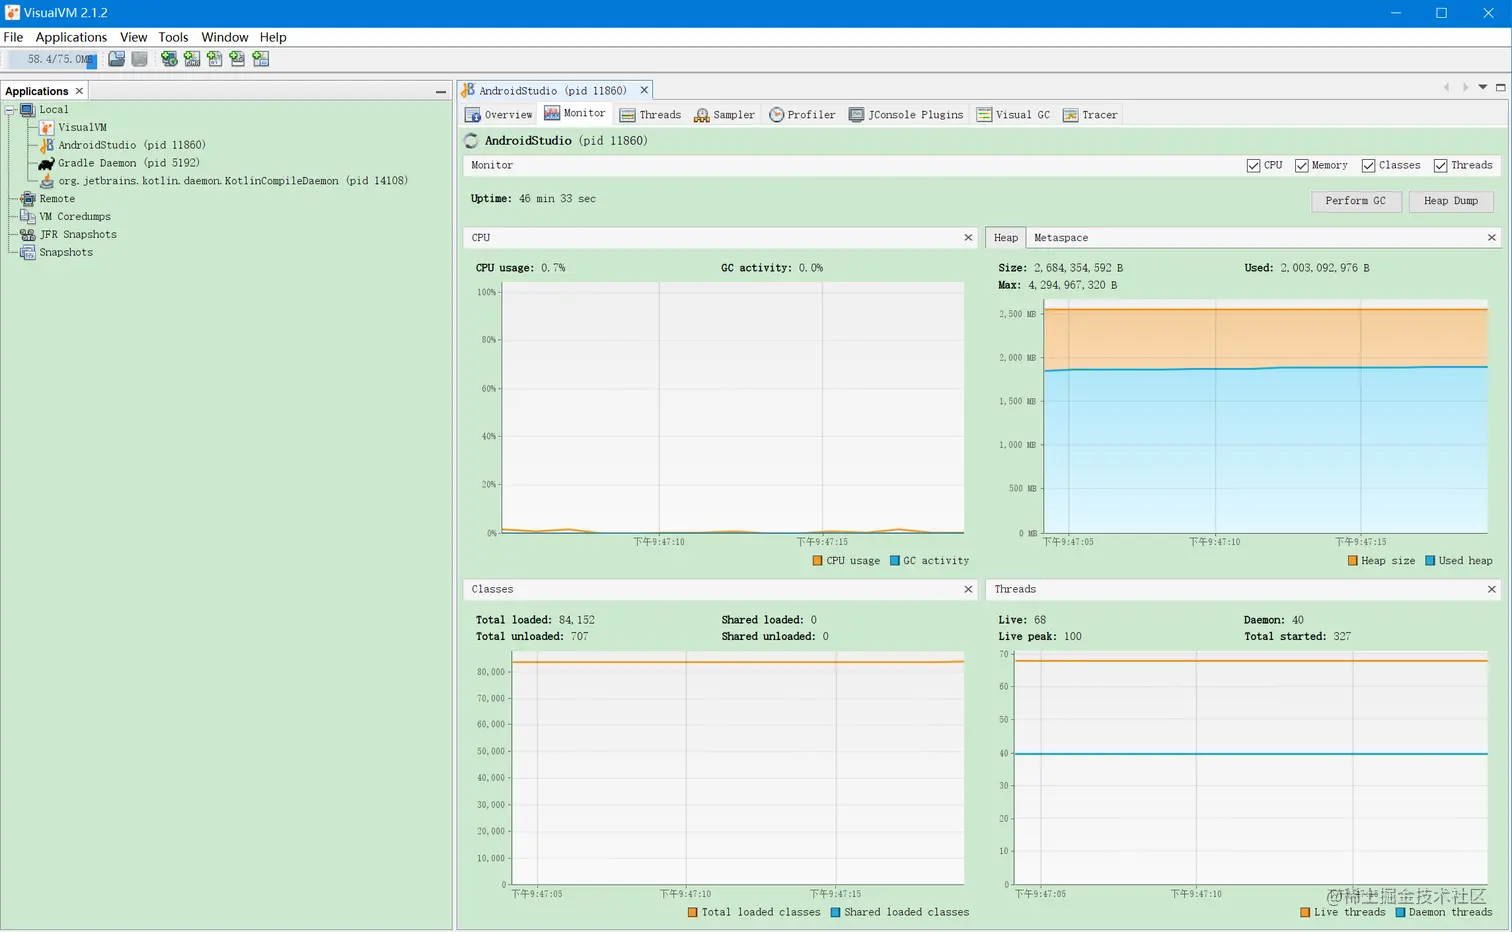1512x932 pixels.
Task: Select the Heap memory tab
Action: (x=1006, y=238)
